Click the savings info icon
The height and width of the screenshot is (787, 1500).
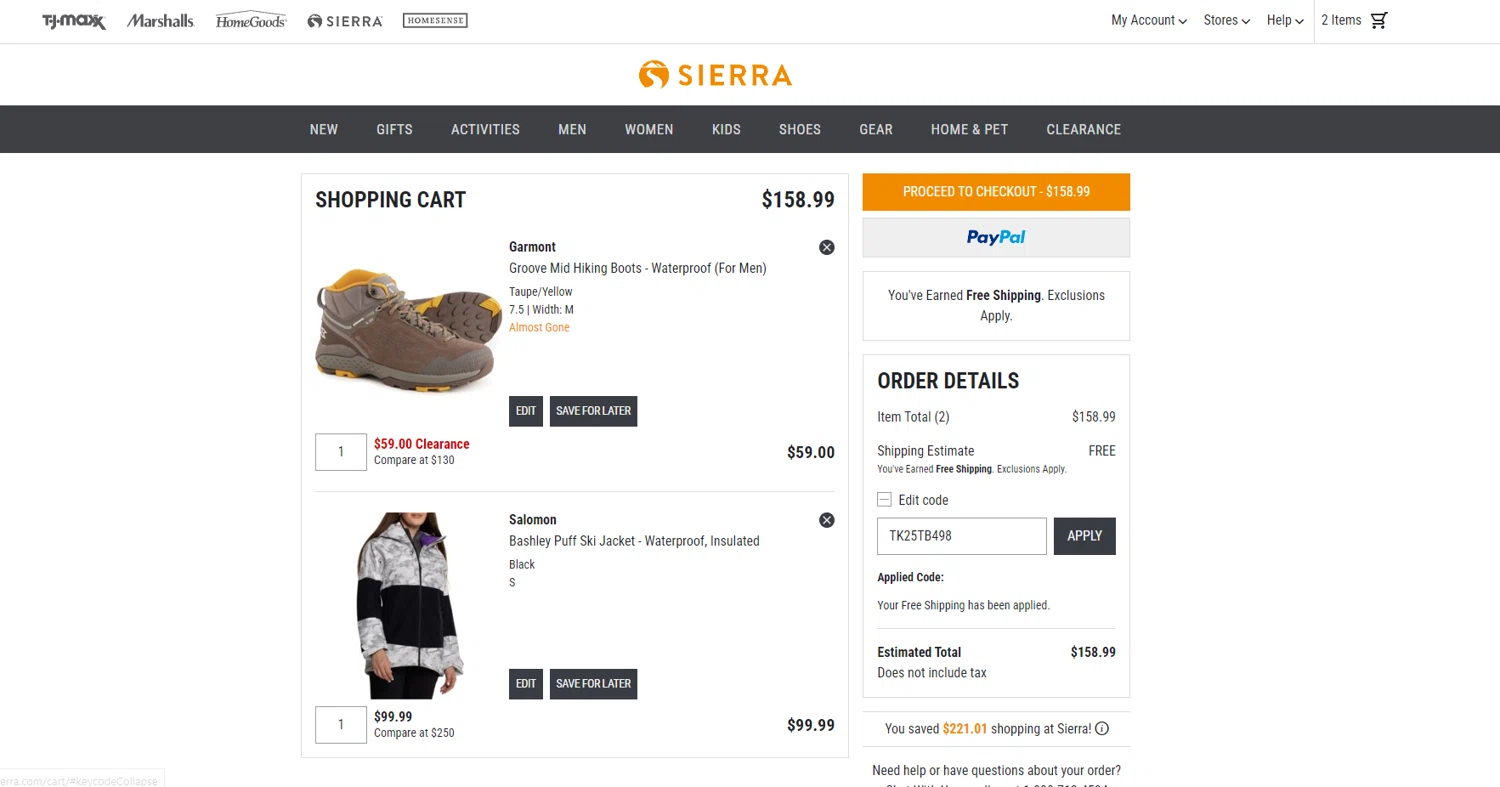[x=1102, y=729]
